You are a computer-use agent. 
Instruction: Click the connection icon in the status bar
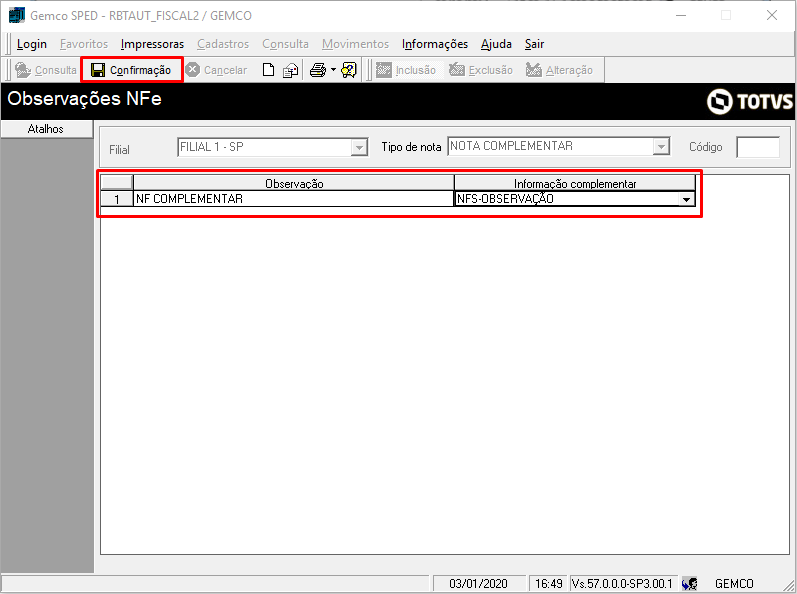click(689, 584)
